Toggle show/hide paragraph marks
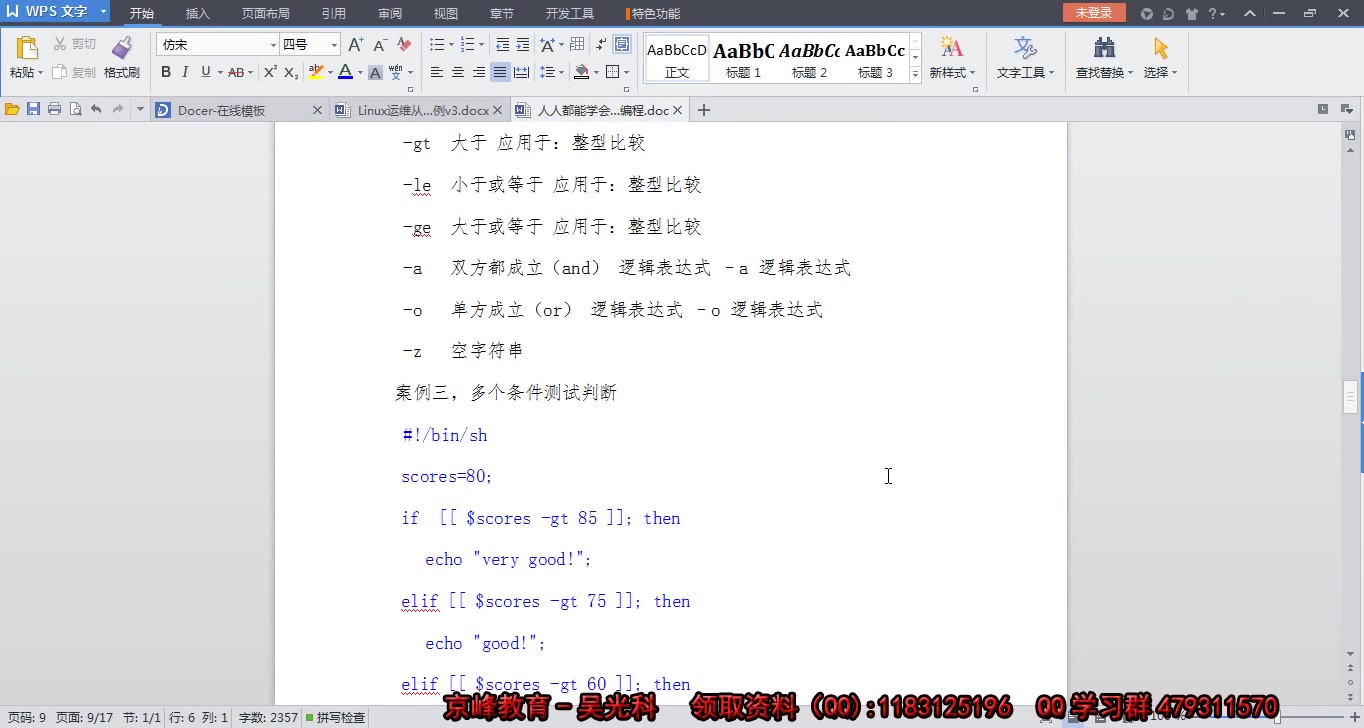Viewport: 1364px width, 728px height. tap(600, 45)
